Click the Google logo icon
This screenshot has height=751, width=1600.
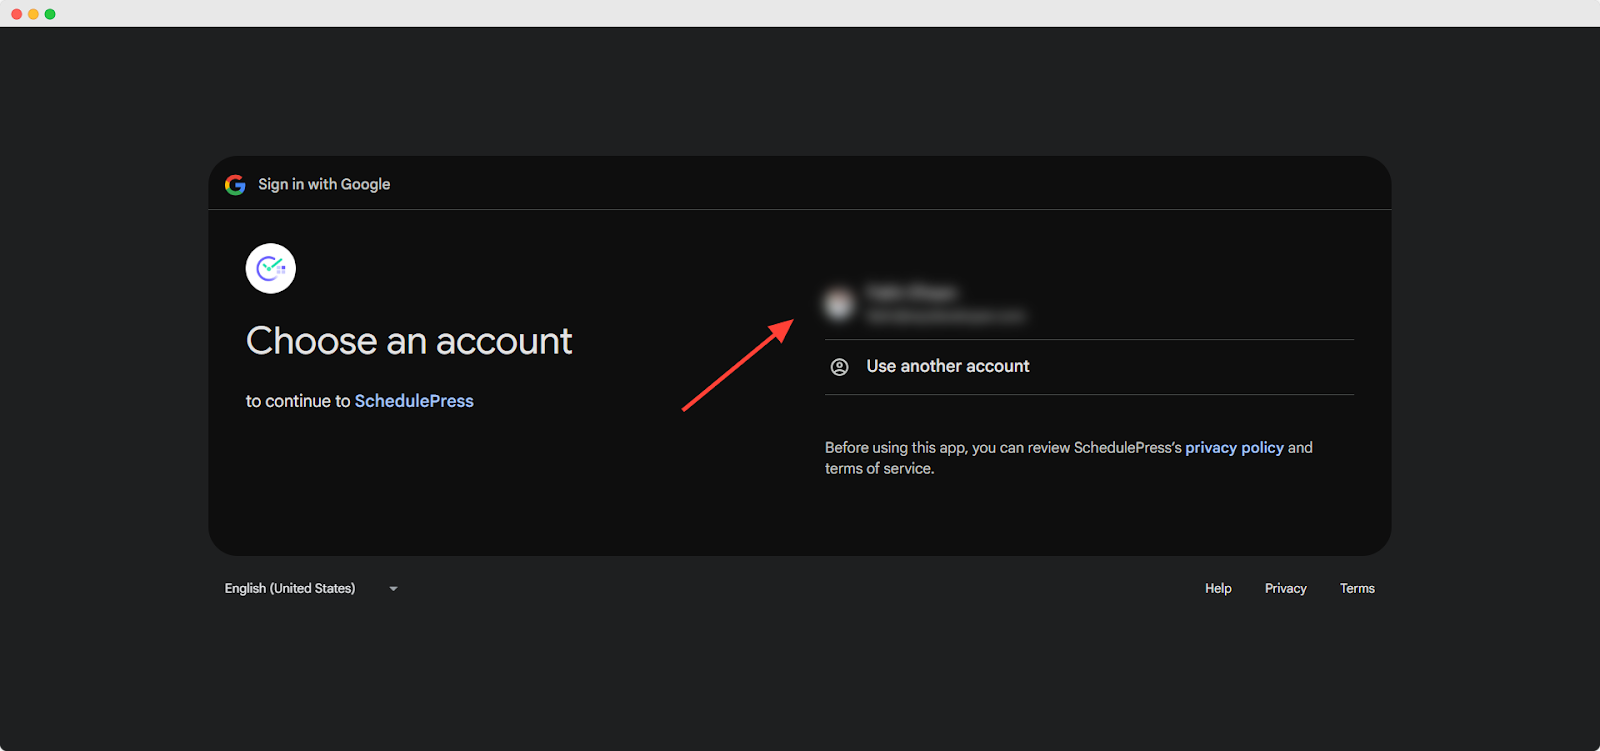click(235, 185)
